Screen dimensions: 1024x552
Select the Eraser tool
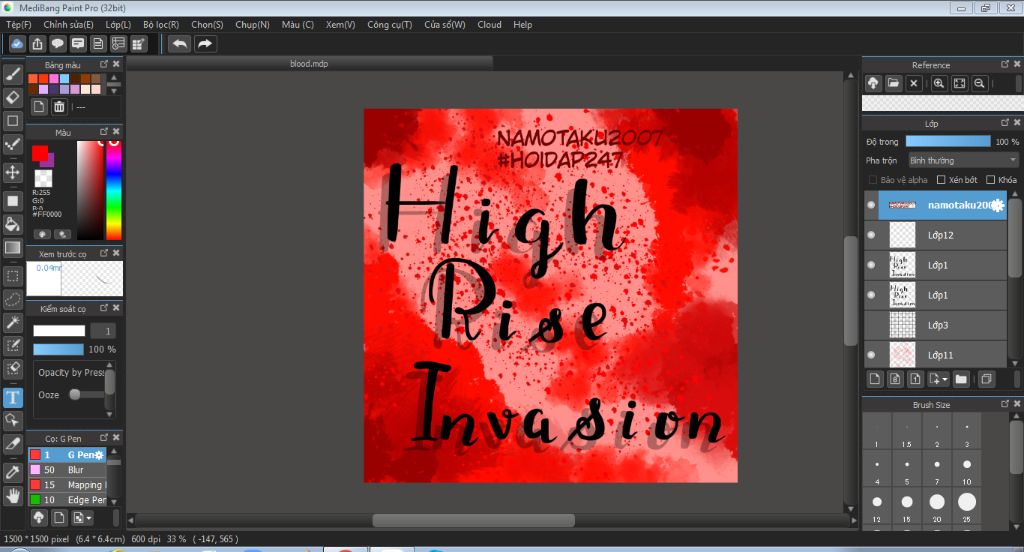[x=12, y=97]
